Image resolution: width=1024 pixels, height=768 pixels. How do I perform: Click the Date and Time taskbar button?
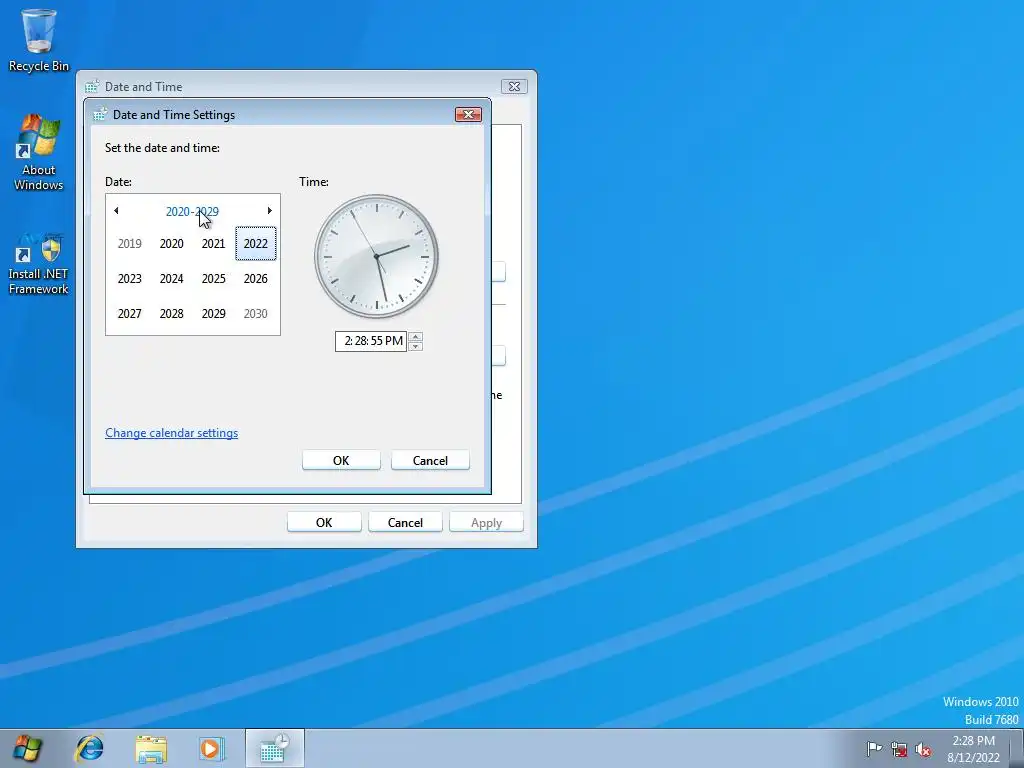pos(274,748)
